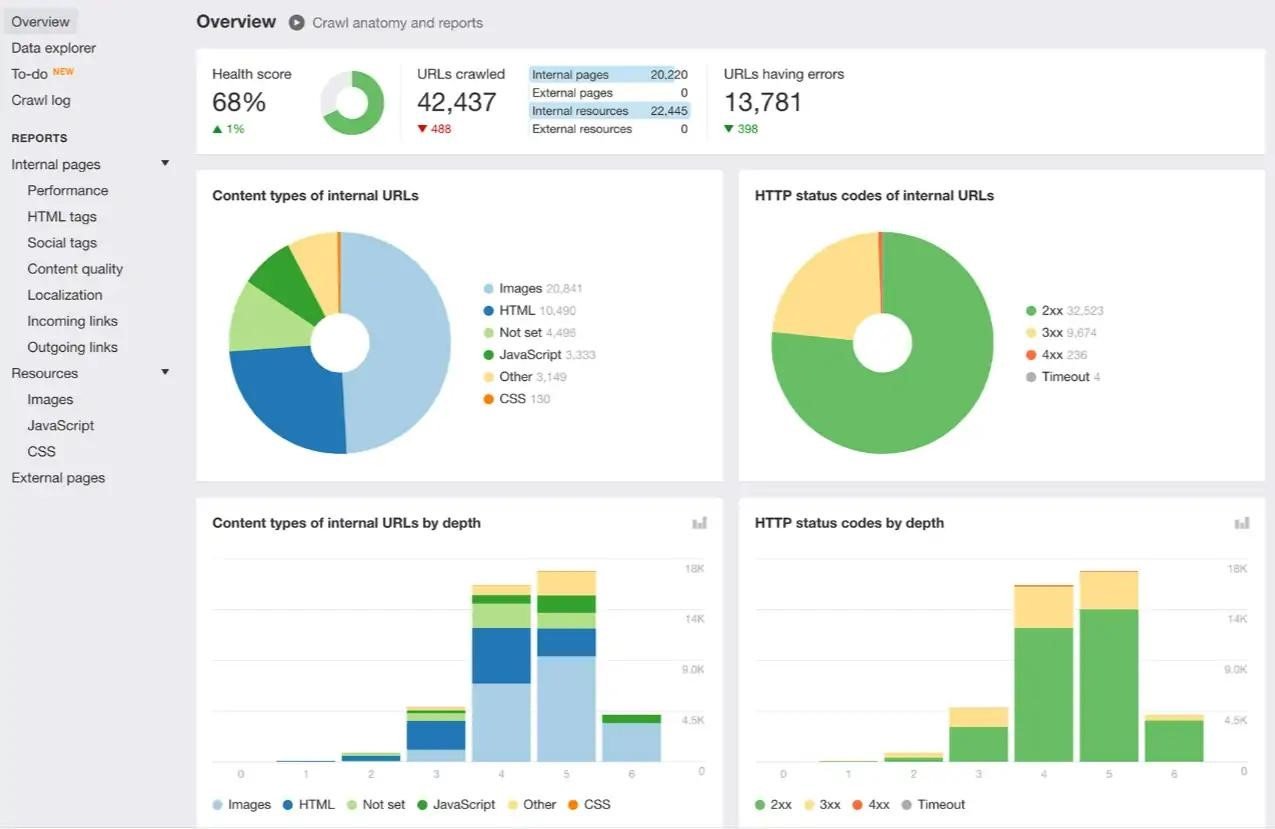
Task: Collapse the Internal pages section
Action: point(165,164)
